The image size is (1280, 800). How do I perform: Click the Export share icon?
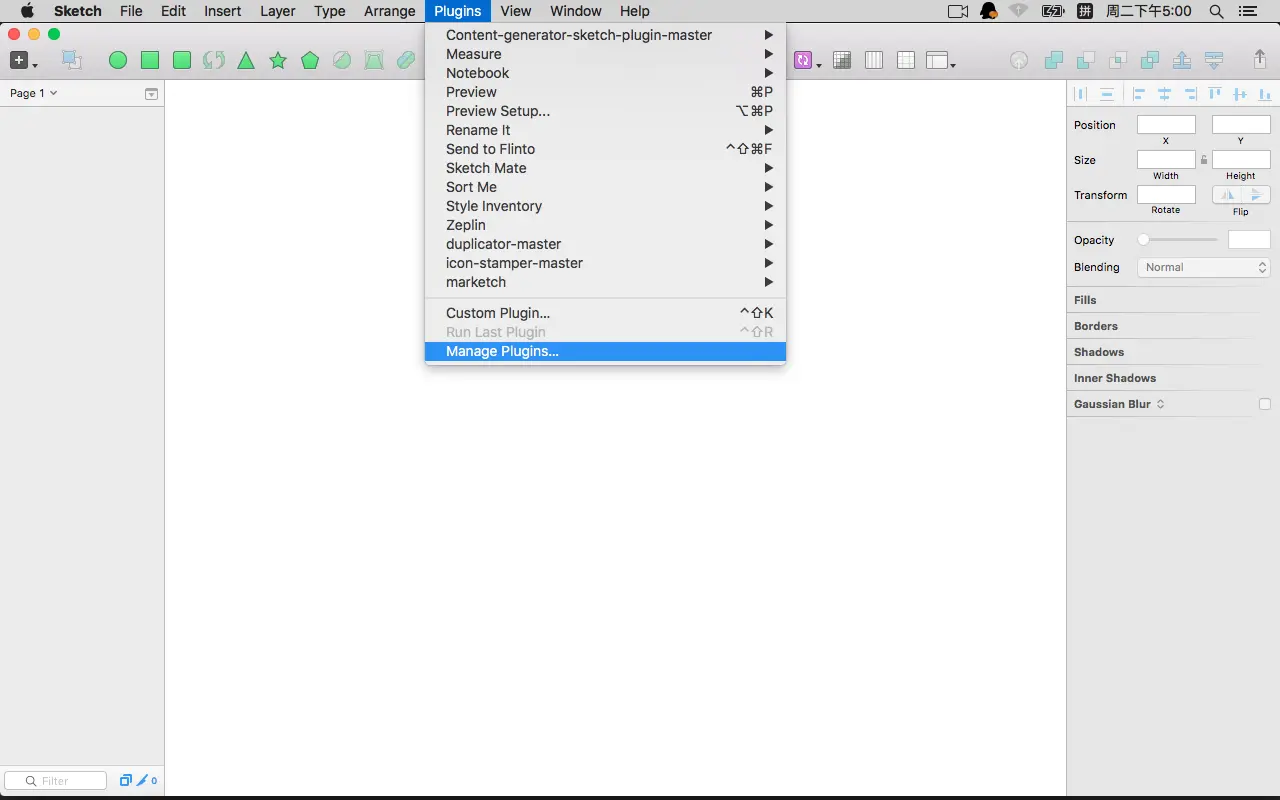tap(1260, 59)
